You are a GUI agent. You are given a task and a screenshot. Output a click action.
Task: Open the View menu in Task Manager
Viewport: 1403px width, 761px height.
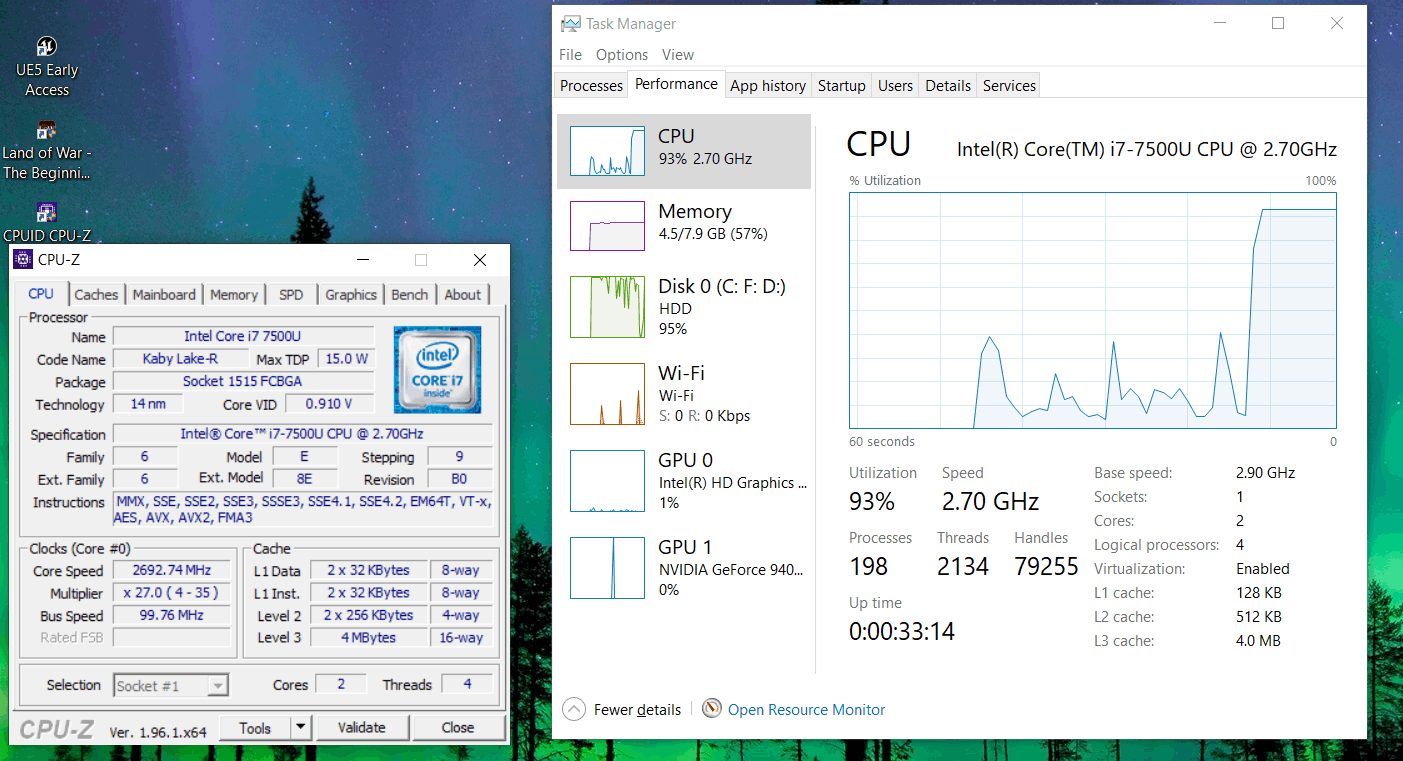[x=677, y=55]
